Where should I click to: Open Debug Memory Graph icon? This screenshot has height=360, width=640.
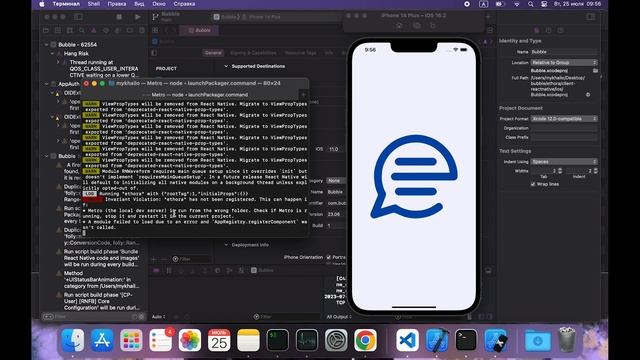(241, 271)
